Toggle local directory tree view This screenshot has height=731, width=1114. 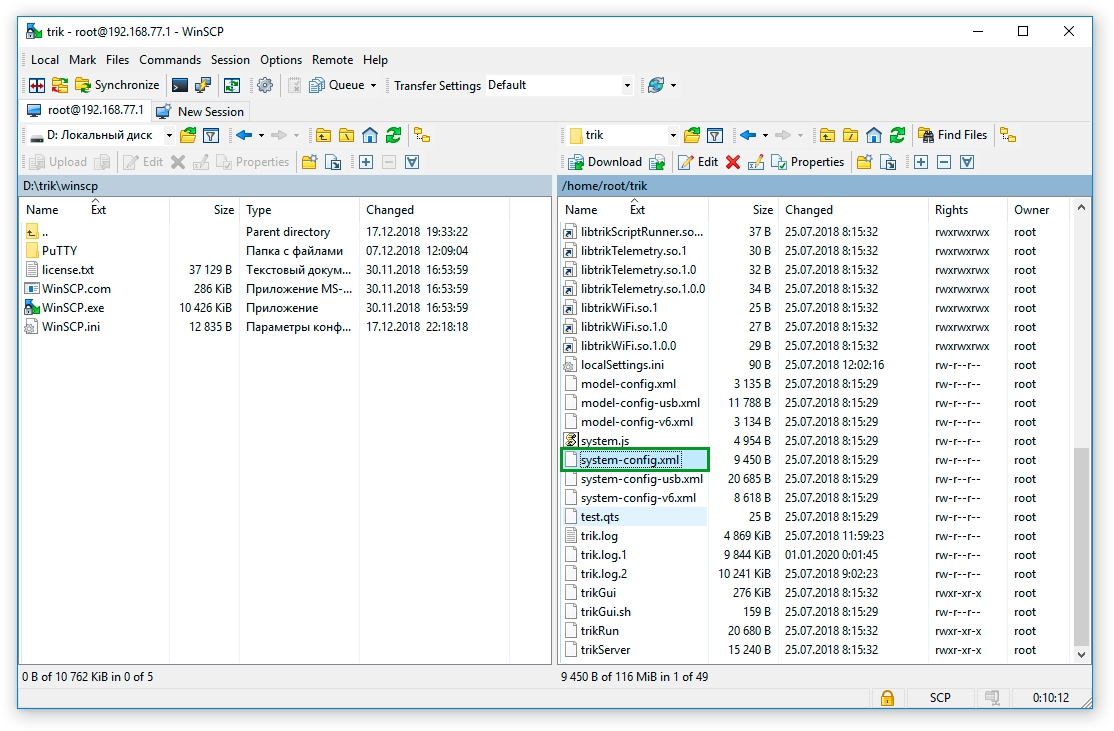422,135
